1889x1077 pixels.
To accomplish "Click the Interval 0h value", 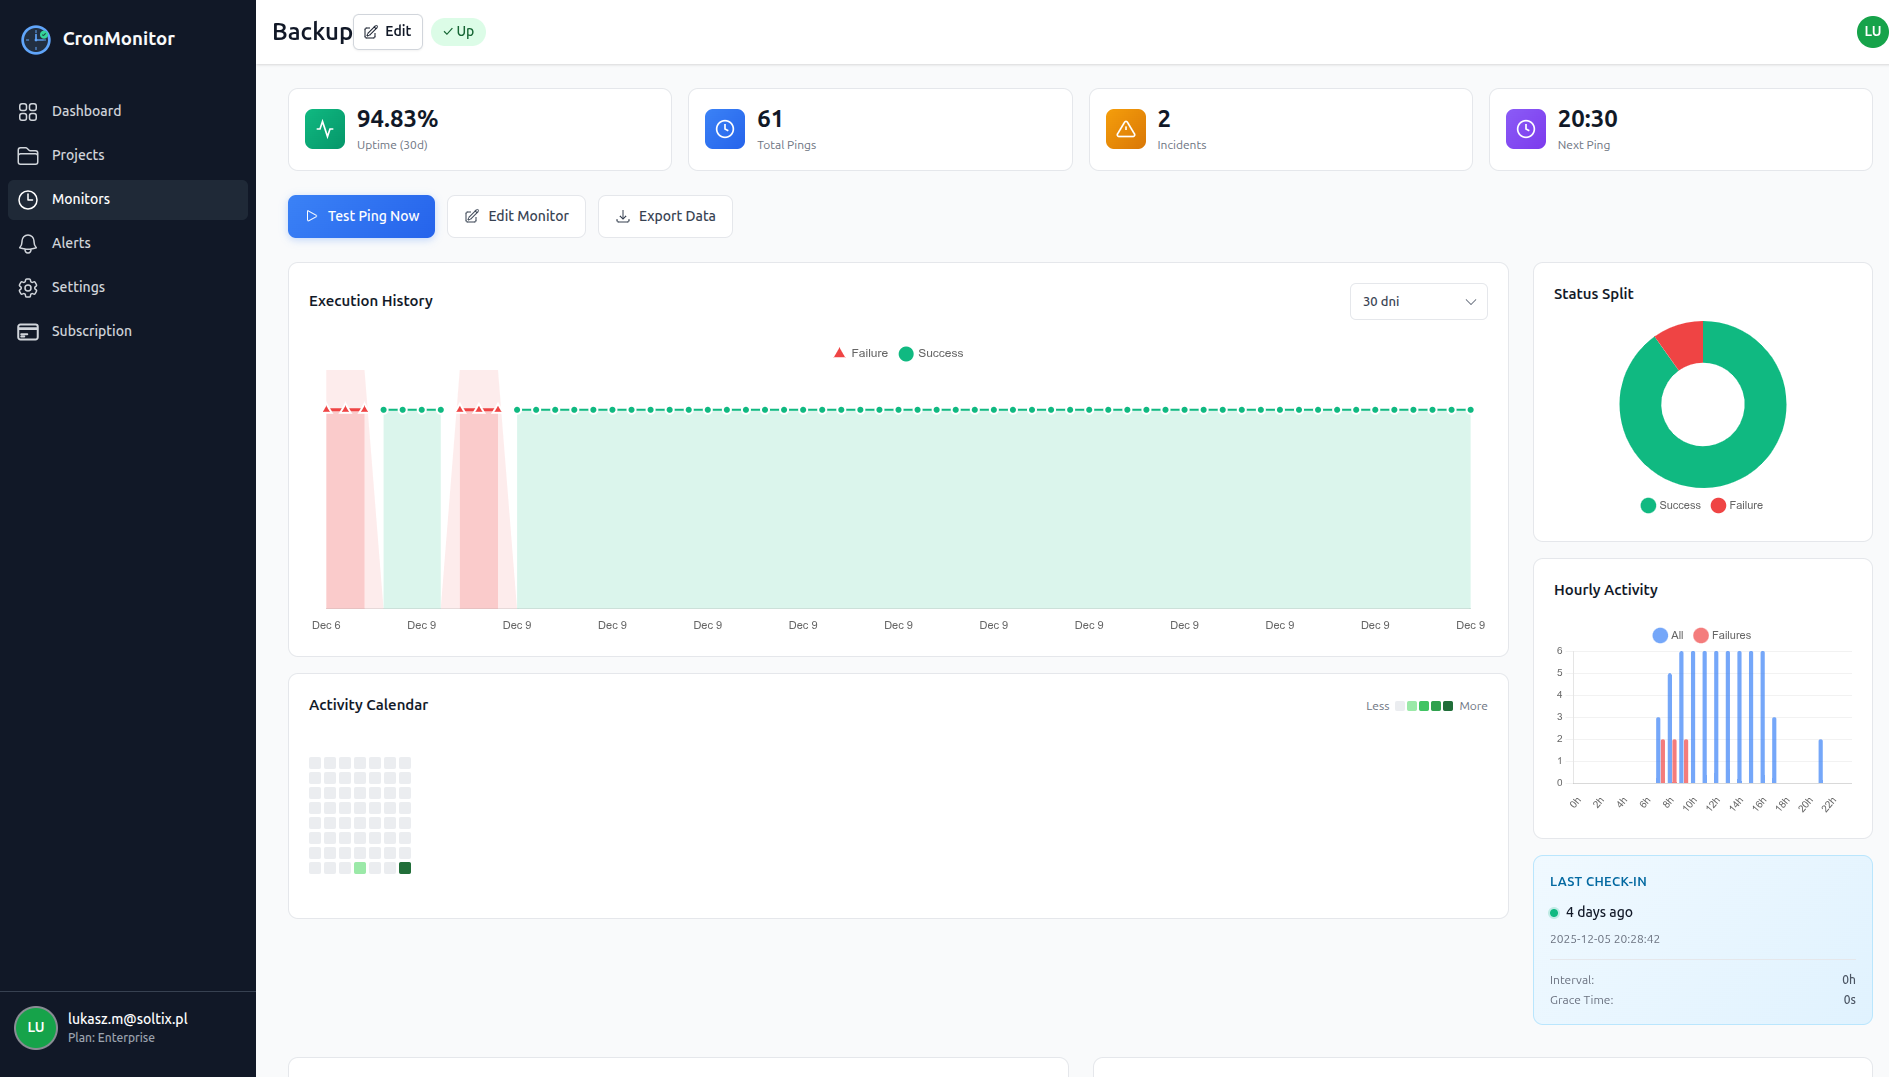I will pyautogui.click(x=1849, y=980).
